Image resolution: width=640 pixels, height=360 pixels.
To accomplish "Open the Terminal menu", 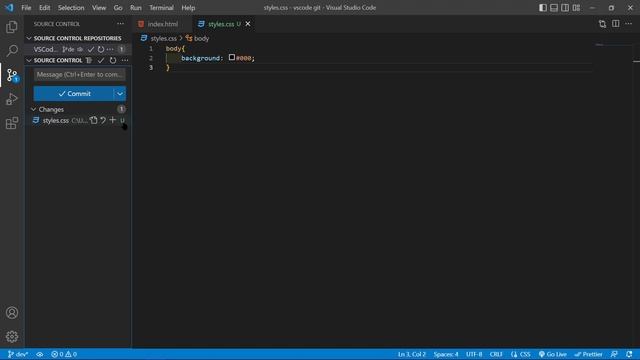I will pyautogui.click(x=161, y=8).
